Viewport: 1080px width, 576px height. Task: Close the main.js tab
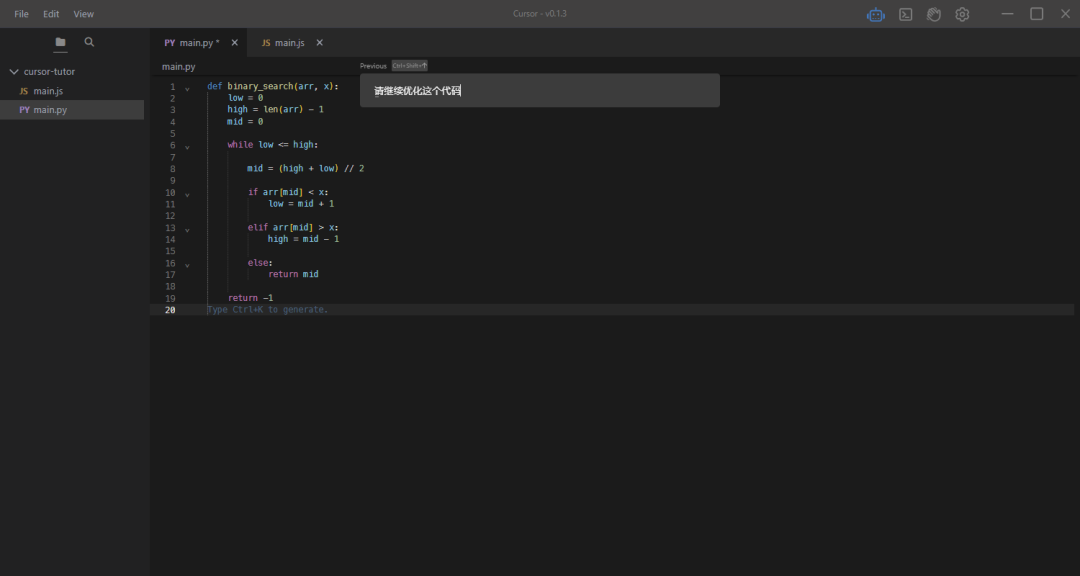click(320, 43)
